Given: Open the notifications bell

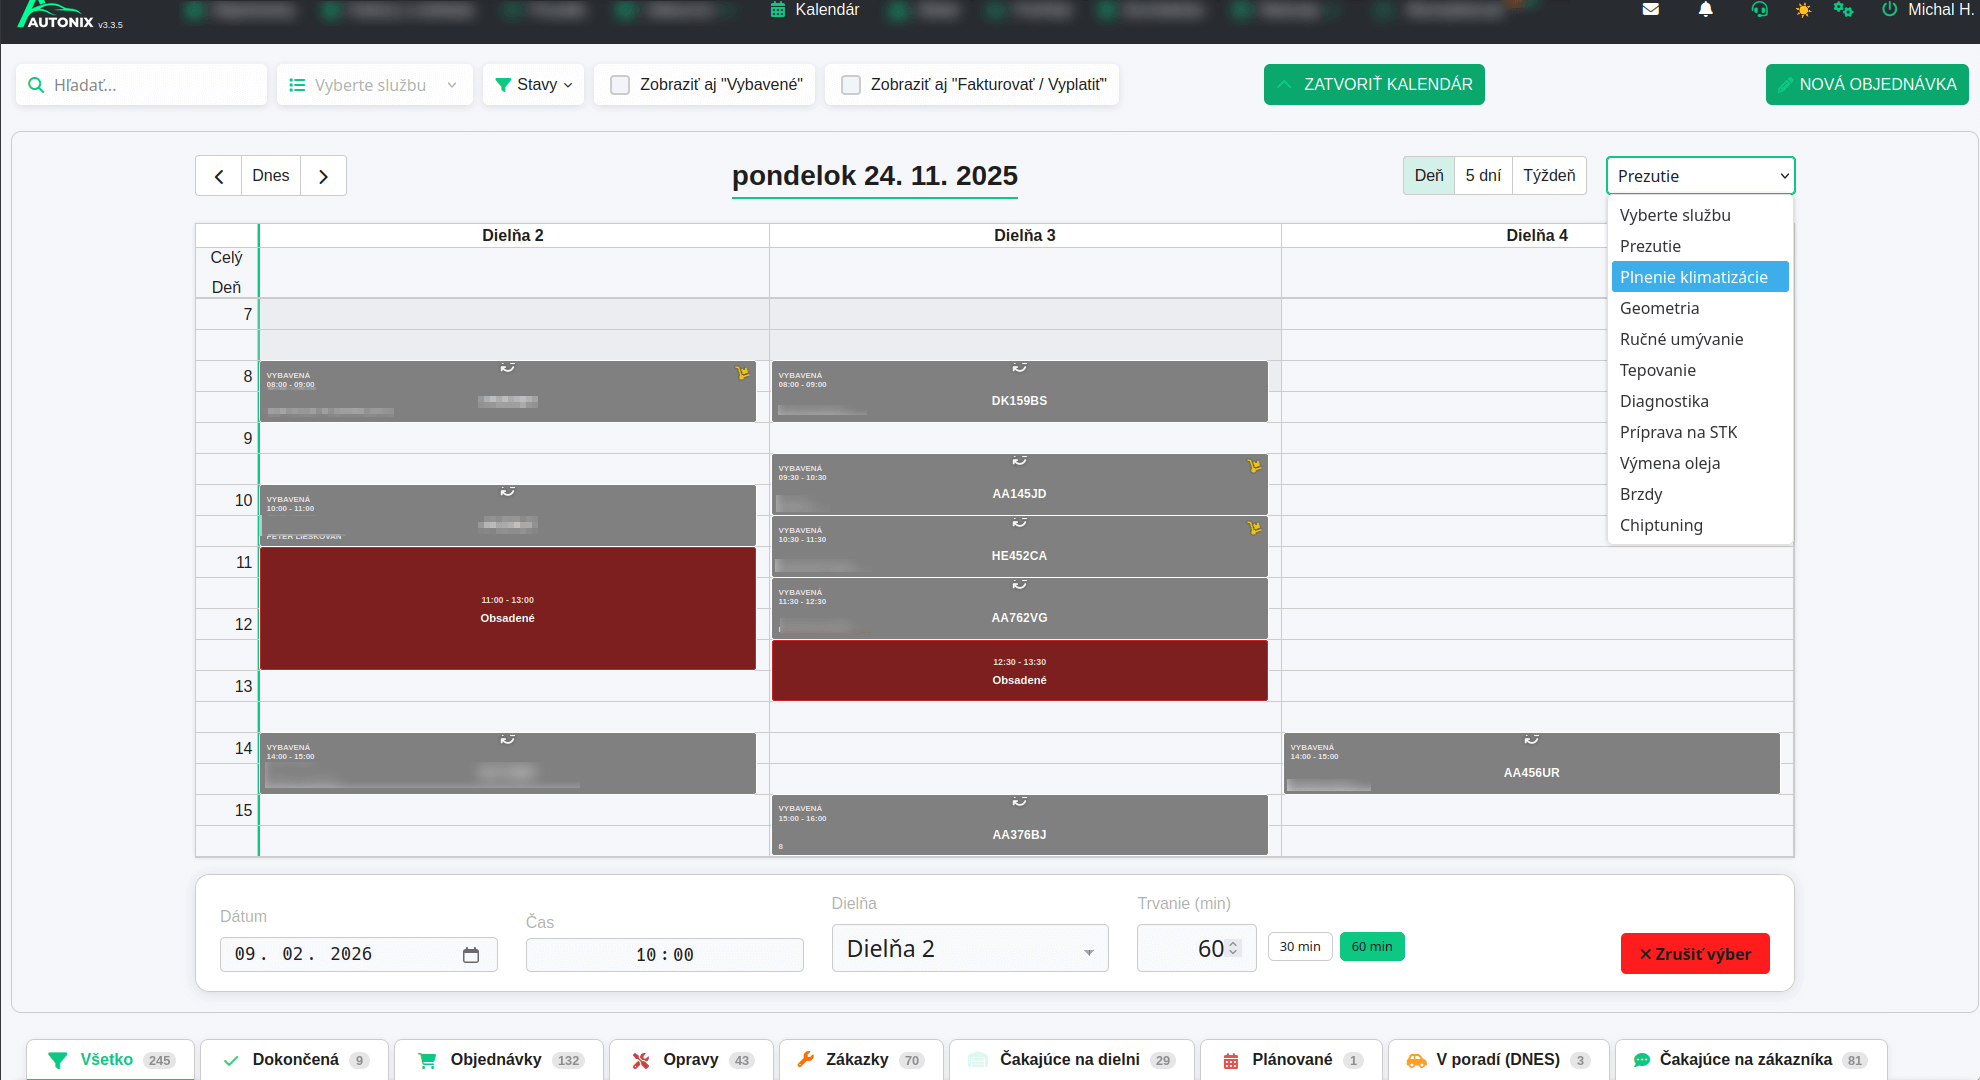Looking at the screenshot, I should tap(1706, 10).
